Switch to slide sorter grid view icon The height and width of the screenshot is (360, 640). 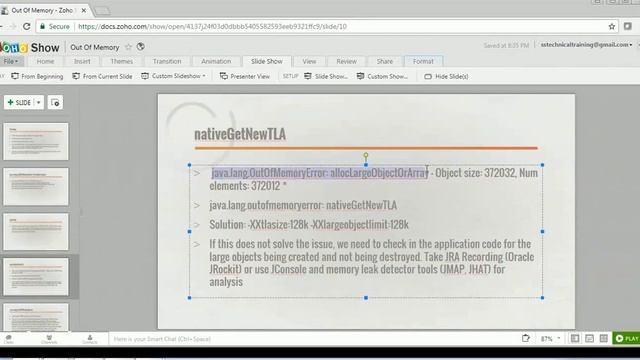[x=604, y=338]
